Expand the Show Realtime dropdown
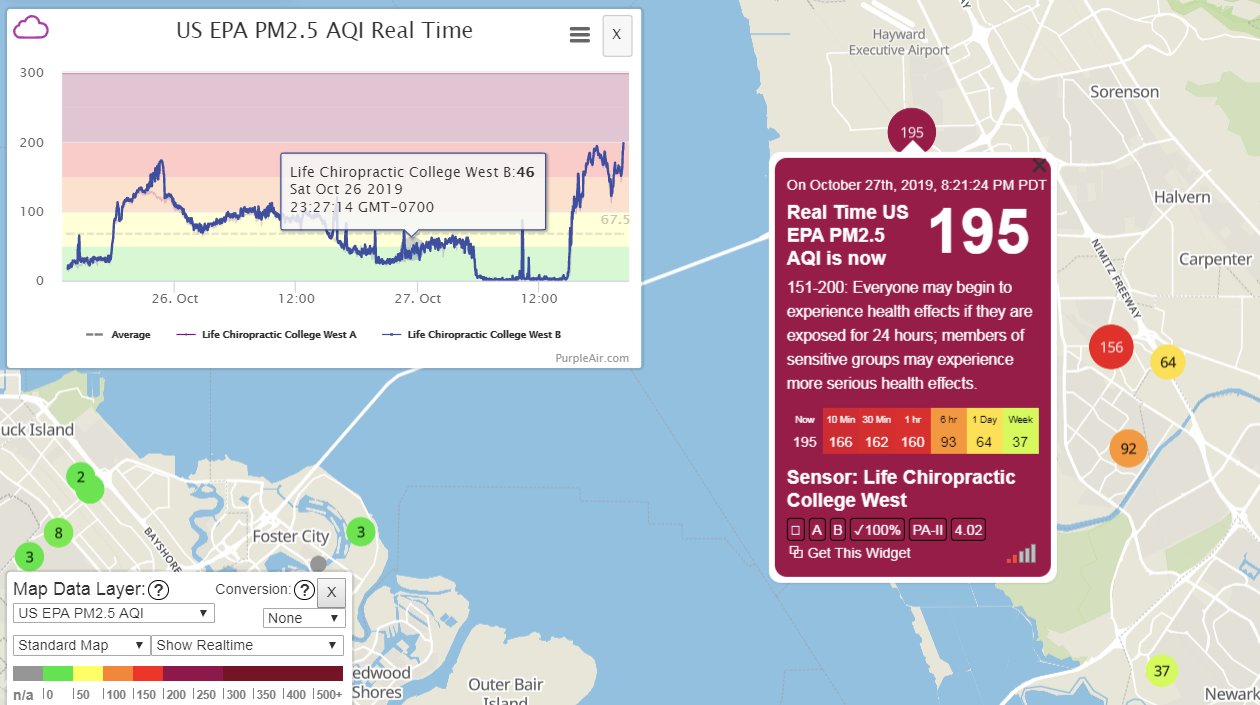This screenshot has height=705, width=1260. [x=247, y=645]
